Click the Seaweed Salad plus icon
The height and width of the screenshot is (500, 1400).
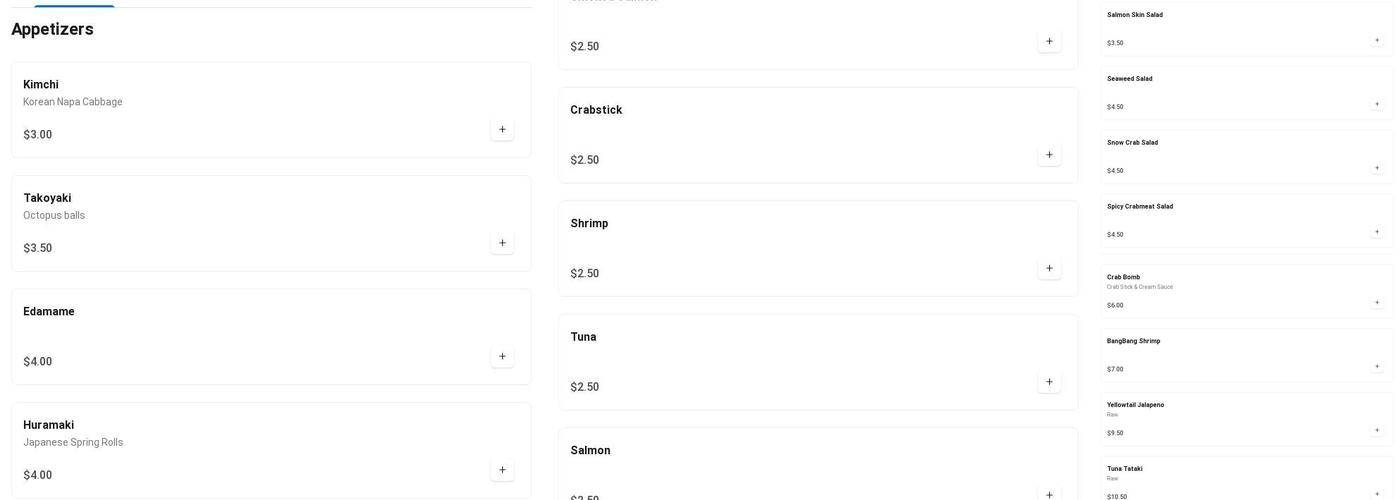[1377, 104]
